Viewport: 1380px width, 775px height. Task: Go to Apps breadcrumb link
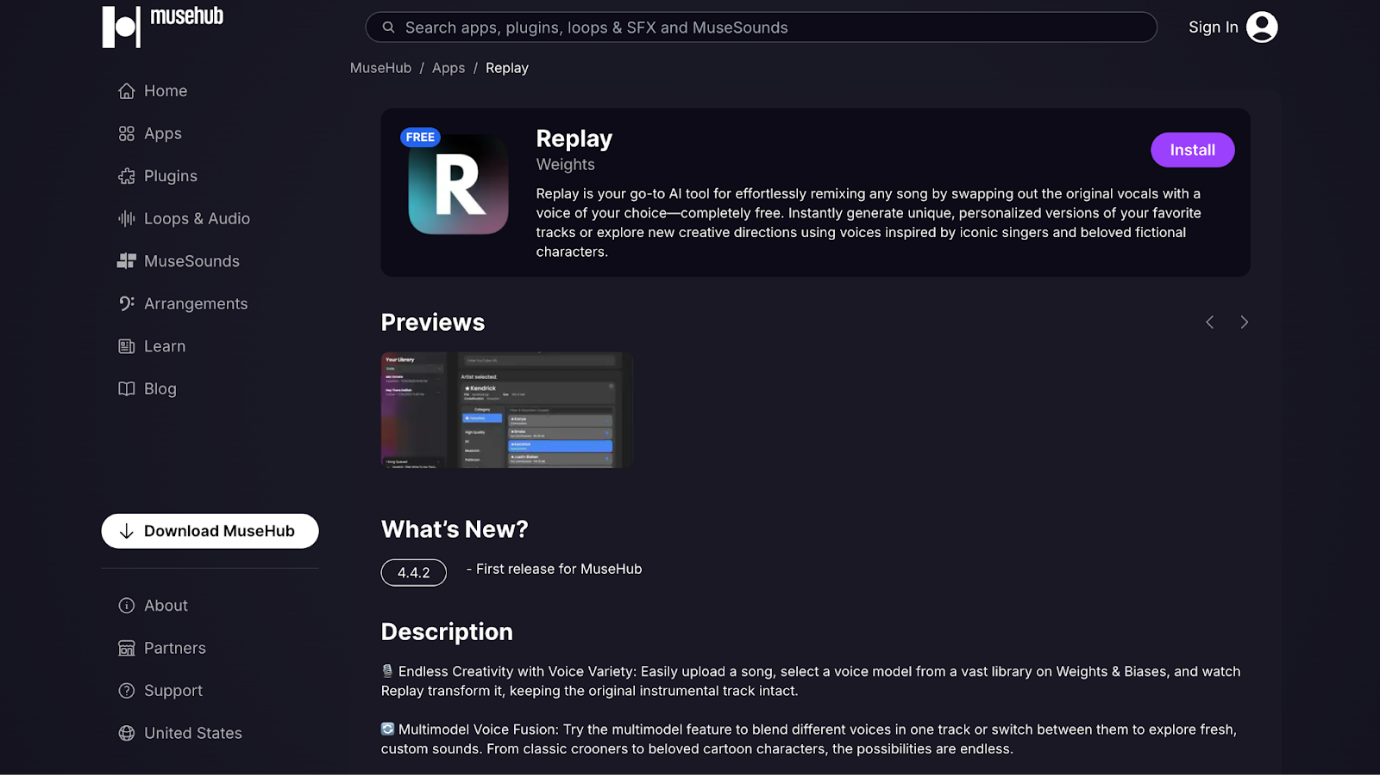point(448,68)
